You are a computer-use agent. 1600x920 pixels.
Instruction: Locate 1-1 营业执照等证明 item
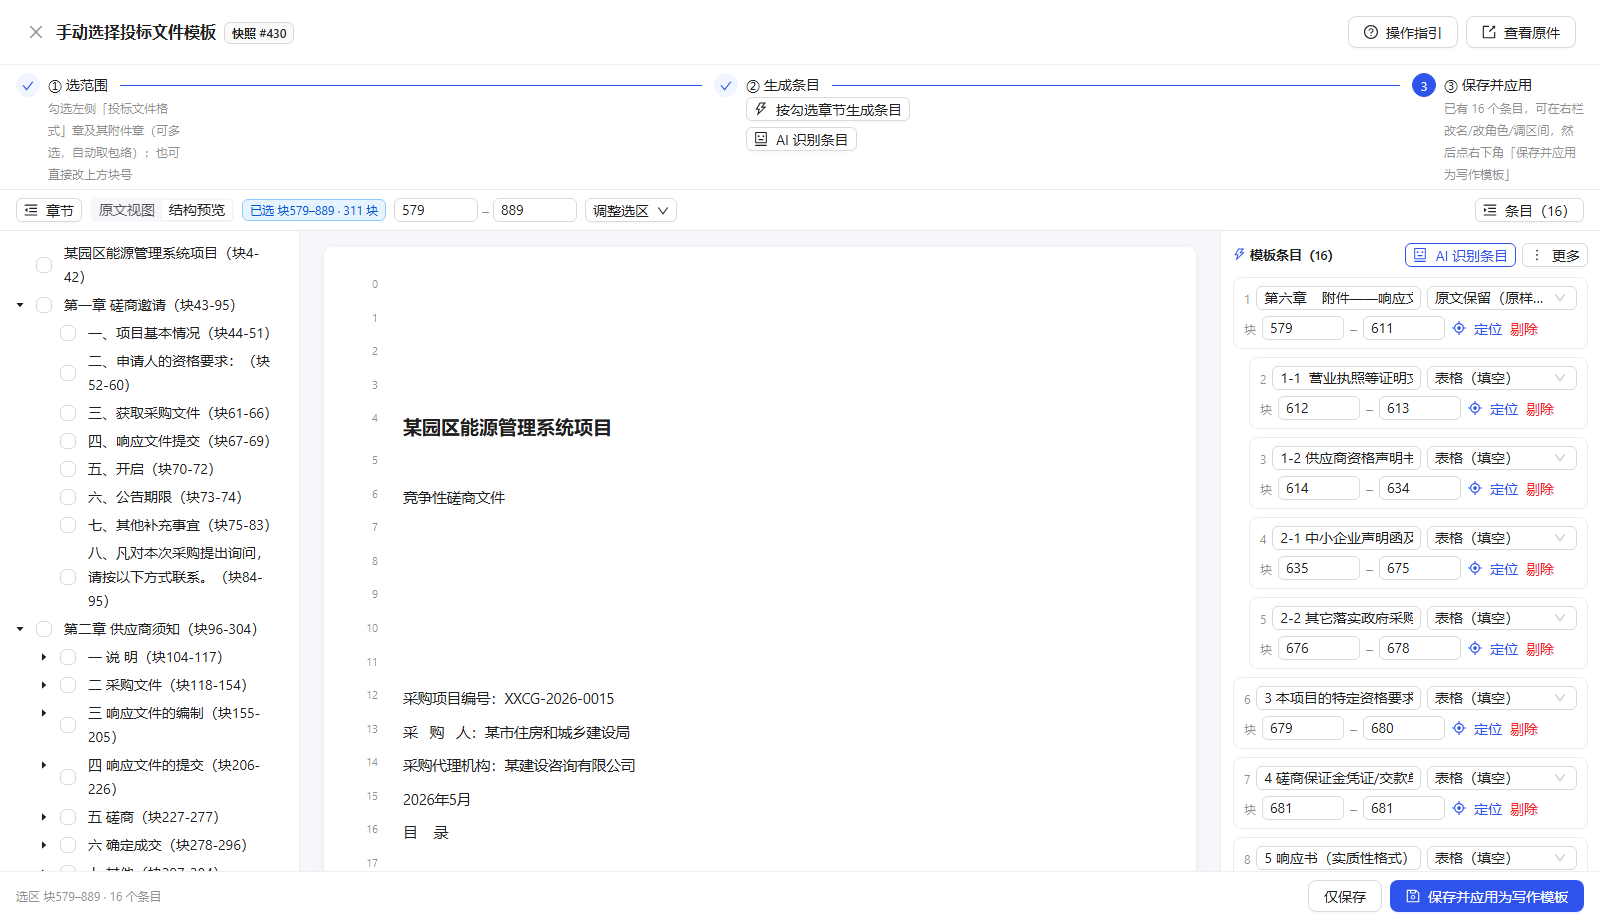point(1493,409)
